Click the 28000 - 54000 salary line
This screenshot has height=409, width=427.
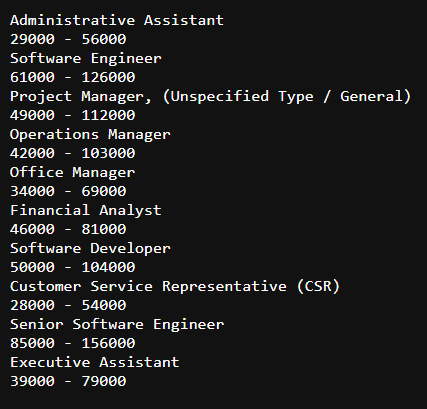point(68,305)
